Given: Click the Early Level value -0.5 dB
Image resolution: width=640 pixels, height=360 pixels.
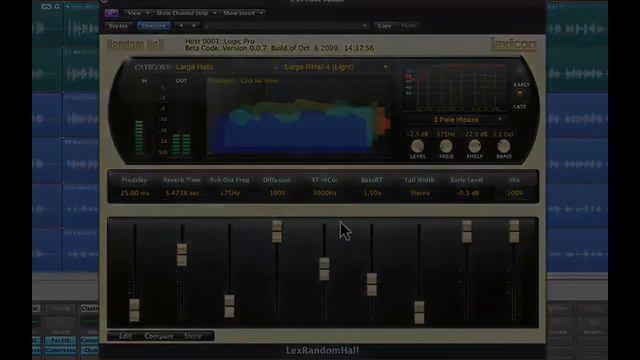Looking at the screenshot, I should point(467,193).
